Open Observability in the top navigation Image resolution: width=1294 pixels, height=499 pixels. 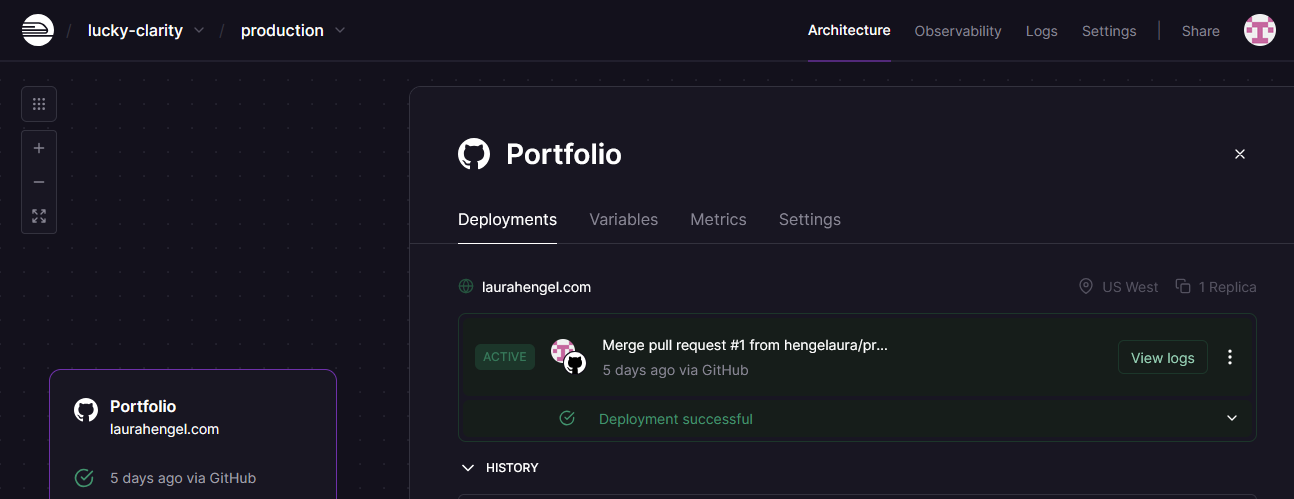(957, 31)
